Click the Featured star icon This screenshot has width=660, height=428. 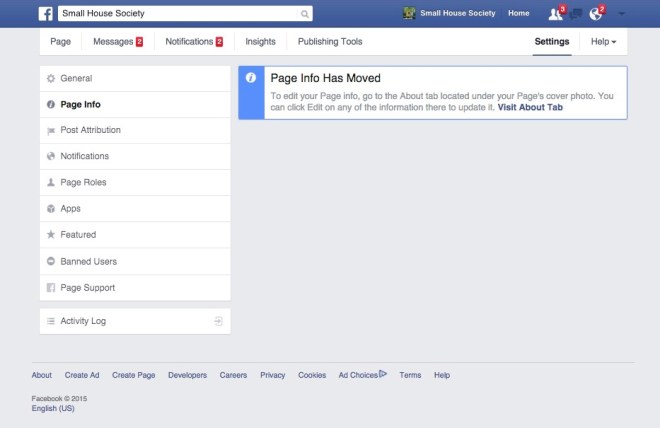pos(51,234)
